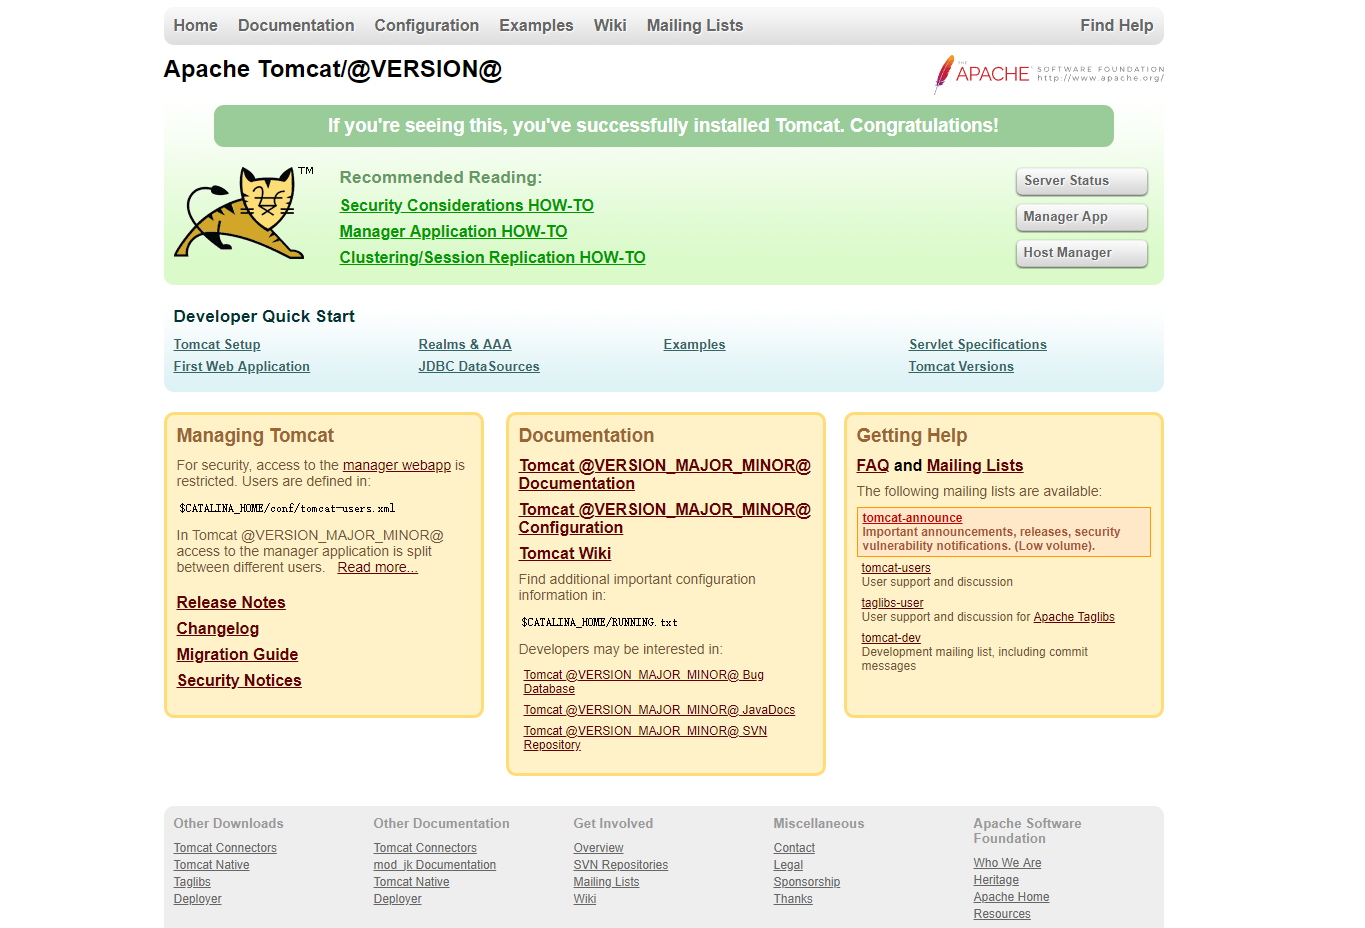1365x928 pixels.
Task: Open the Heritage link
Action: 996,880
